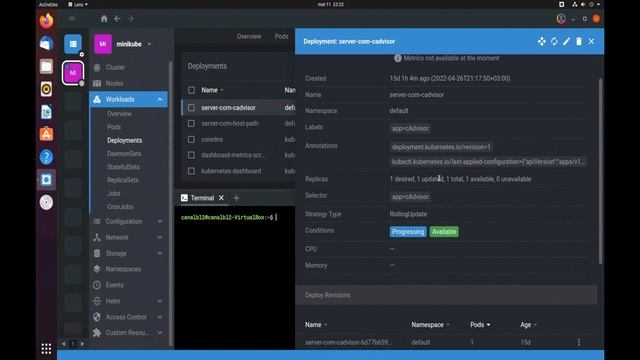Switch to the Pods tab
This screenshot has width=640, height=360.
(281, 36)
